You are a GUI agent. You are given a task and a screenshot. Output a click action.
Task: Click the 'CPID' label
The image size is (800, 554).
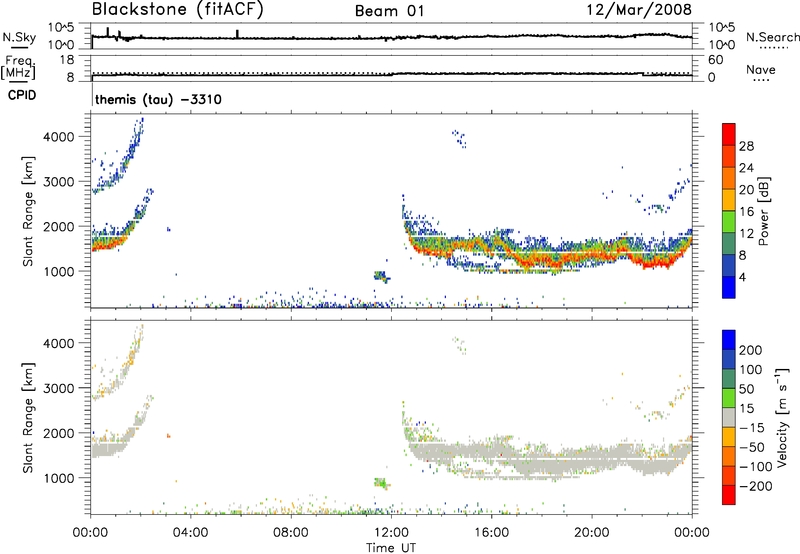[22, 95]
